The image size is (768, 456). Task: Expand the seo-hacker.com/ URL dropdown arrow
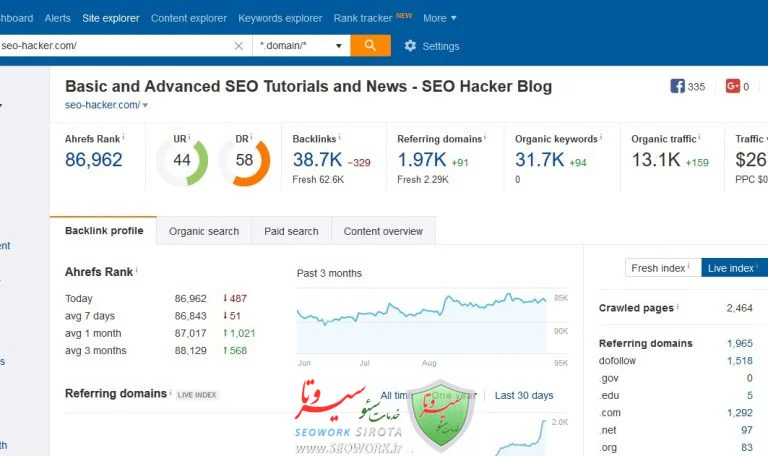[145, 105]
